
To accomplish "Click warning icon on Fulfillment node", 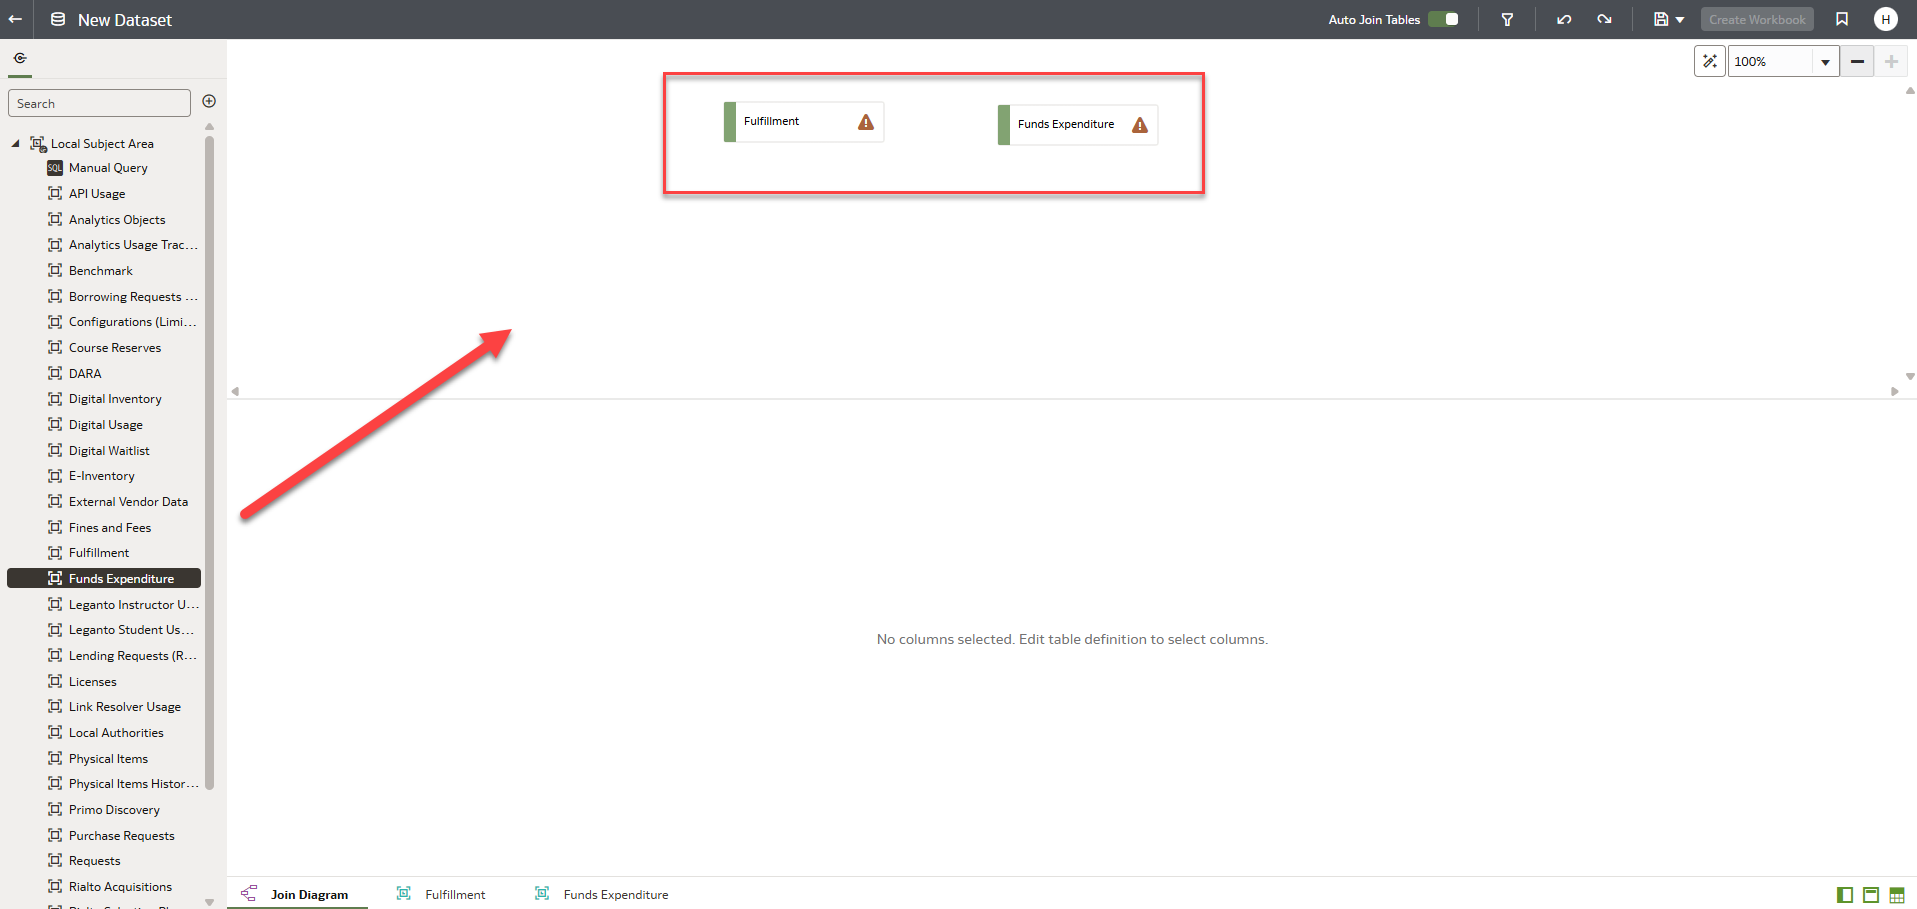I will (x=866, y=122).
